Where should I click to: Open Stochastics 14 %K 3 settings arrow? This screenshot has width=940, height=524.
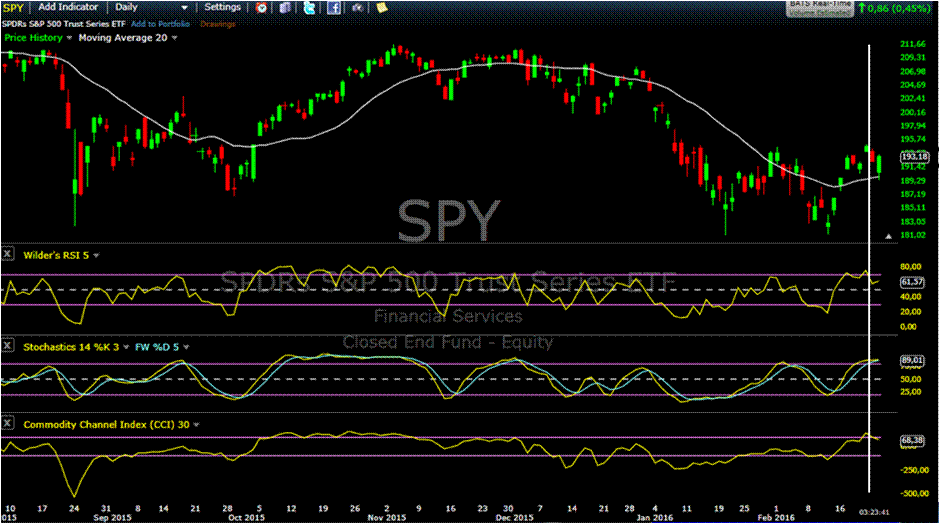[126, 347]
